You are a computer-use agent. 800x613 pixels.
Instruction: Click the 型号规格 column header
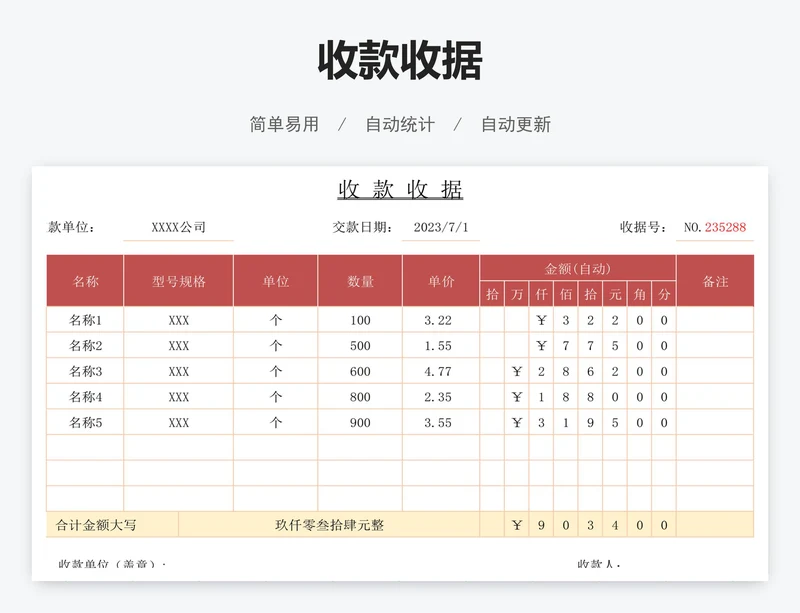(x=179, y=281)
